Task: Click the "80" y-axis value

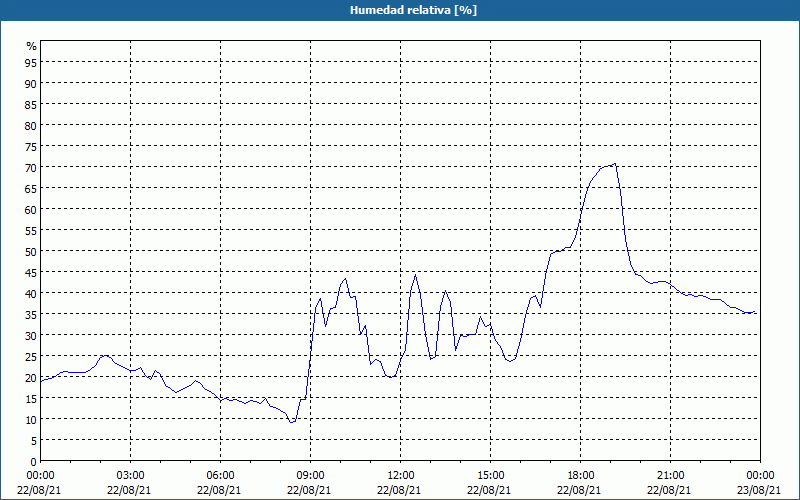Action: 31,126
